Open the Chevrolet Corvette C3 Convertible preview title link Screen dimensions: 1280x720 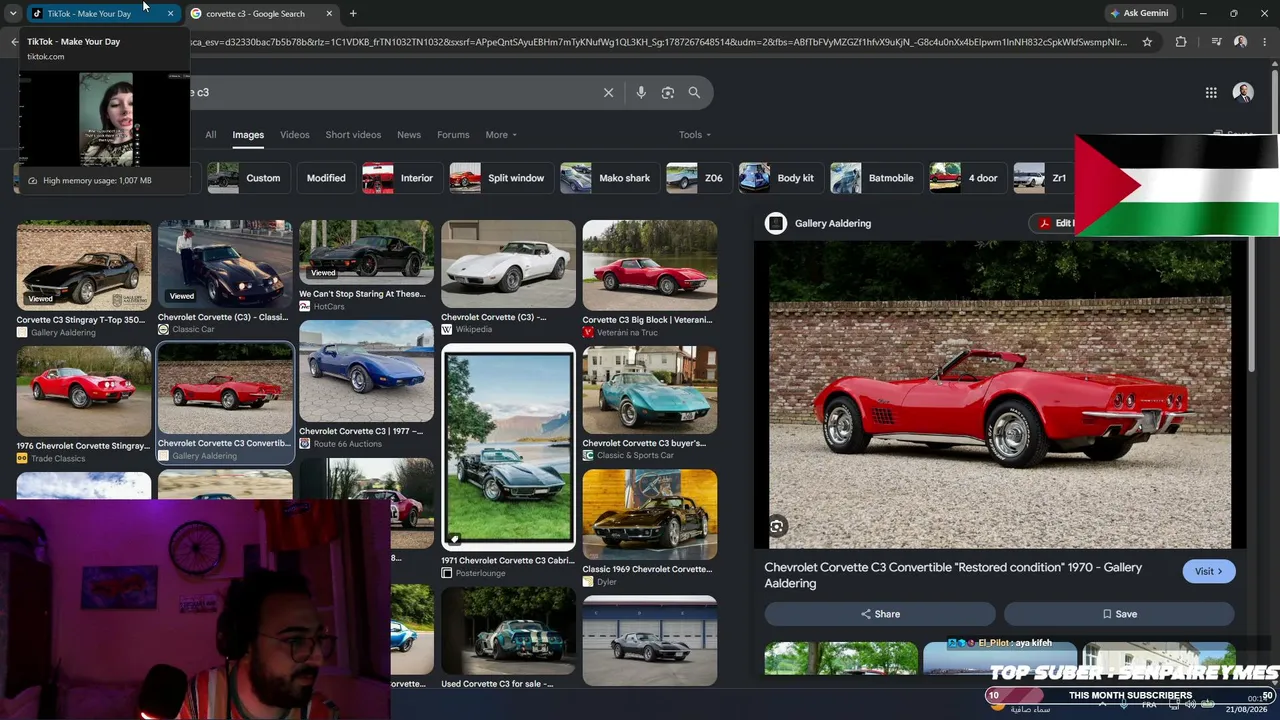point(953,575)
